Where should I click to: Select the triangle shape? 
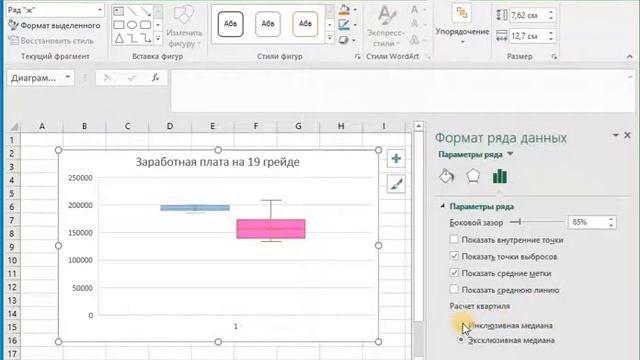point(119,38)
